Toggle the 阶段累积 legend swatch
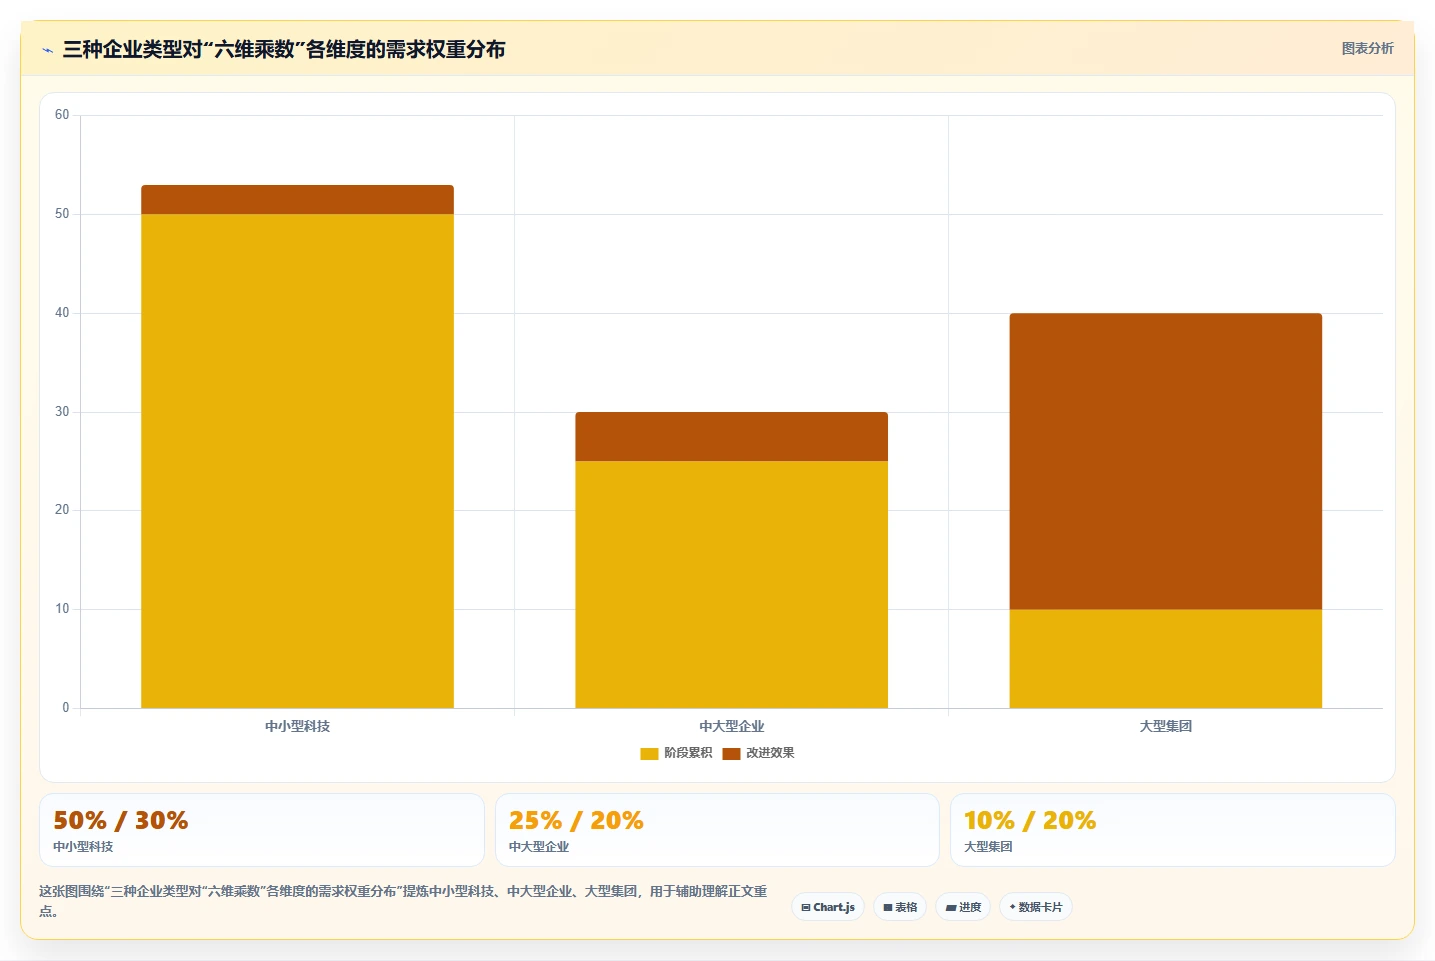 click(649, 753)
